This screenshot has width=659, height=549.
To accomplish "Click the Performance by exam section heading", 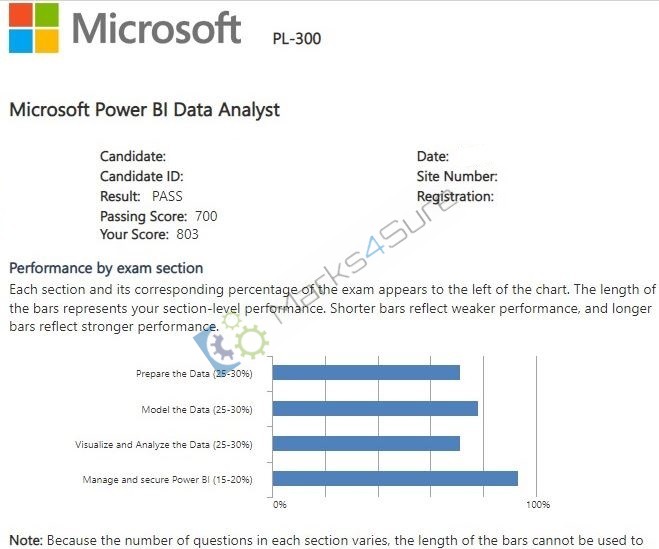I will tap(106, 268).
